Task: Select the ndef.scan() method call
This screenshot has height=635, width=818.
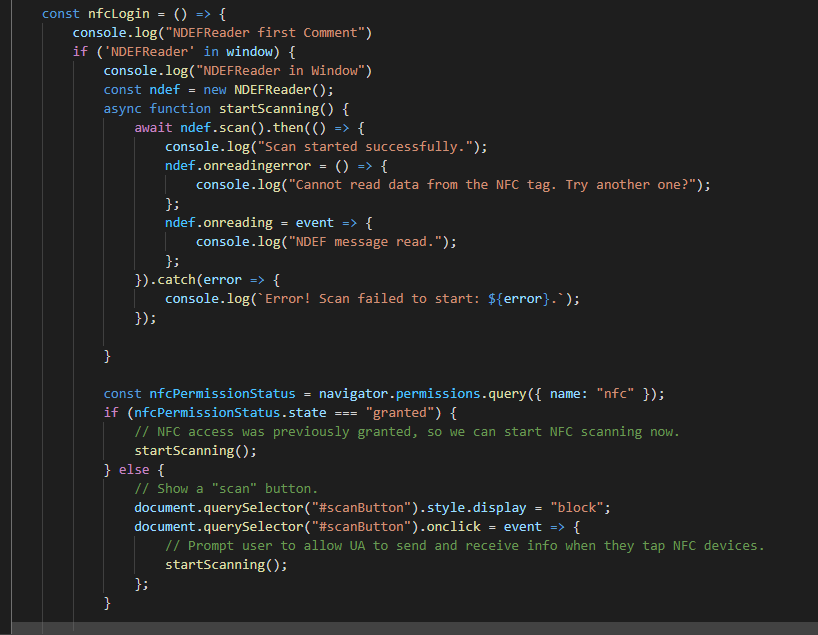Action: coord(222,127)
